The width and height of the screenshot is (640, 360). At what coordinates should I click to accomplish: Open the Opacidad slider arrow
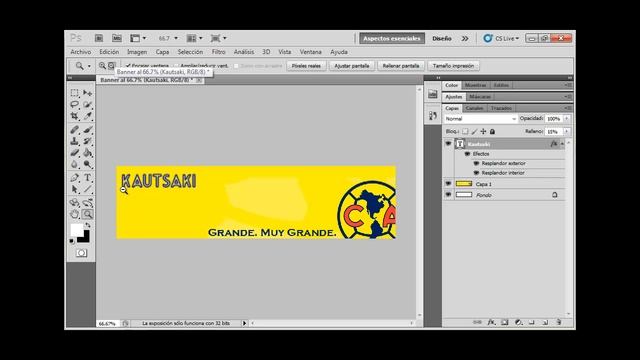pyautogui.click(x=567, y=118)
